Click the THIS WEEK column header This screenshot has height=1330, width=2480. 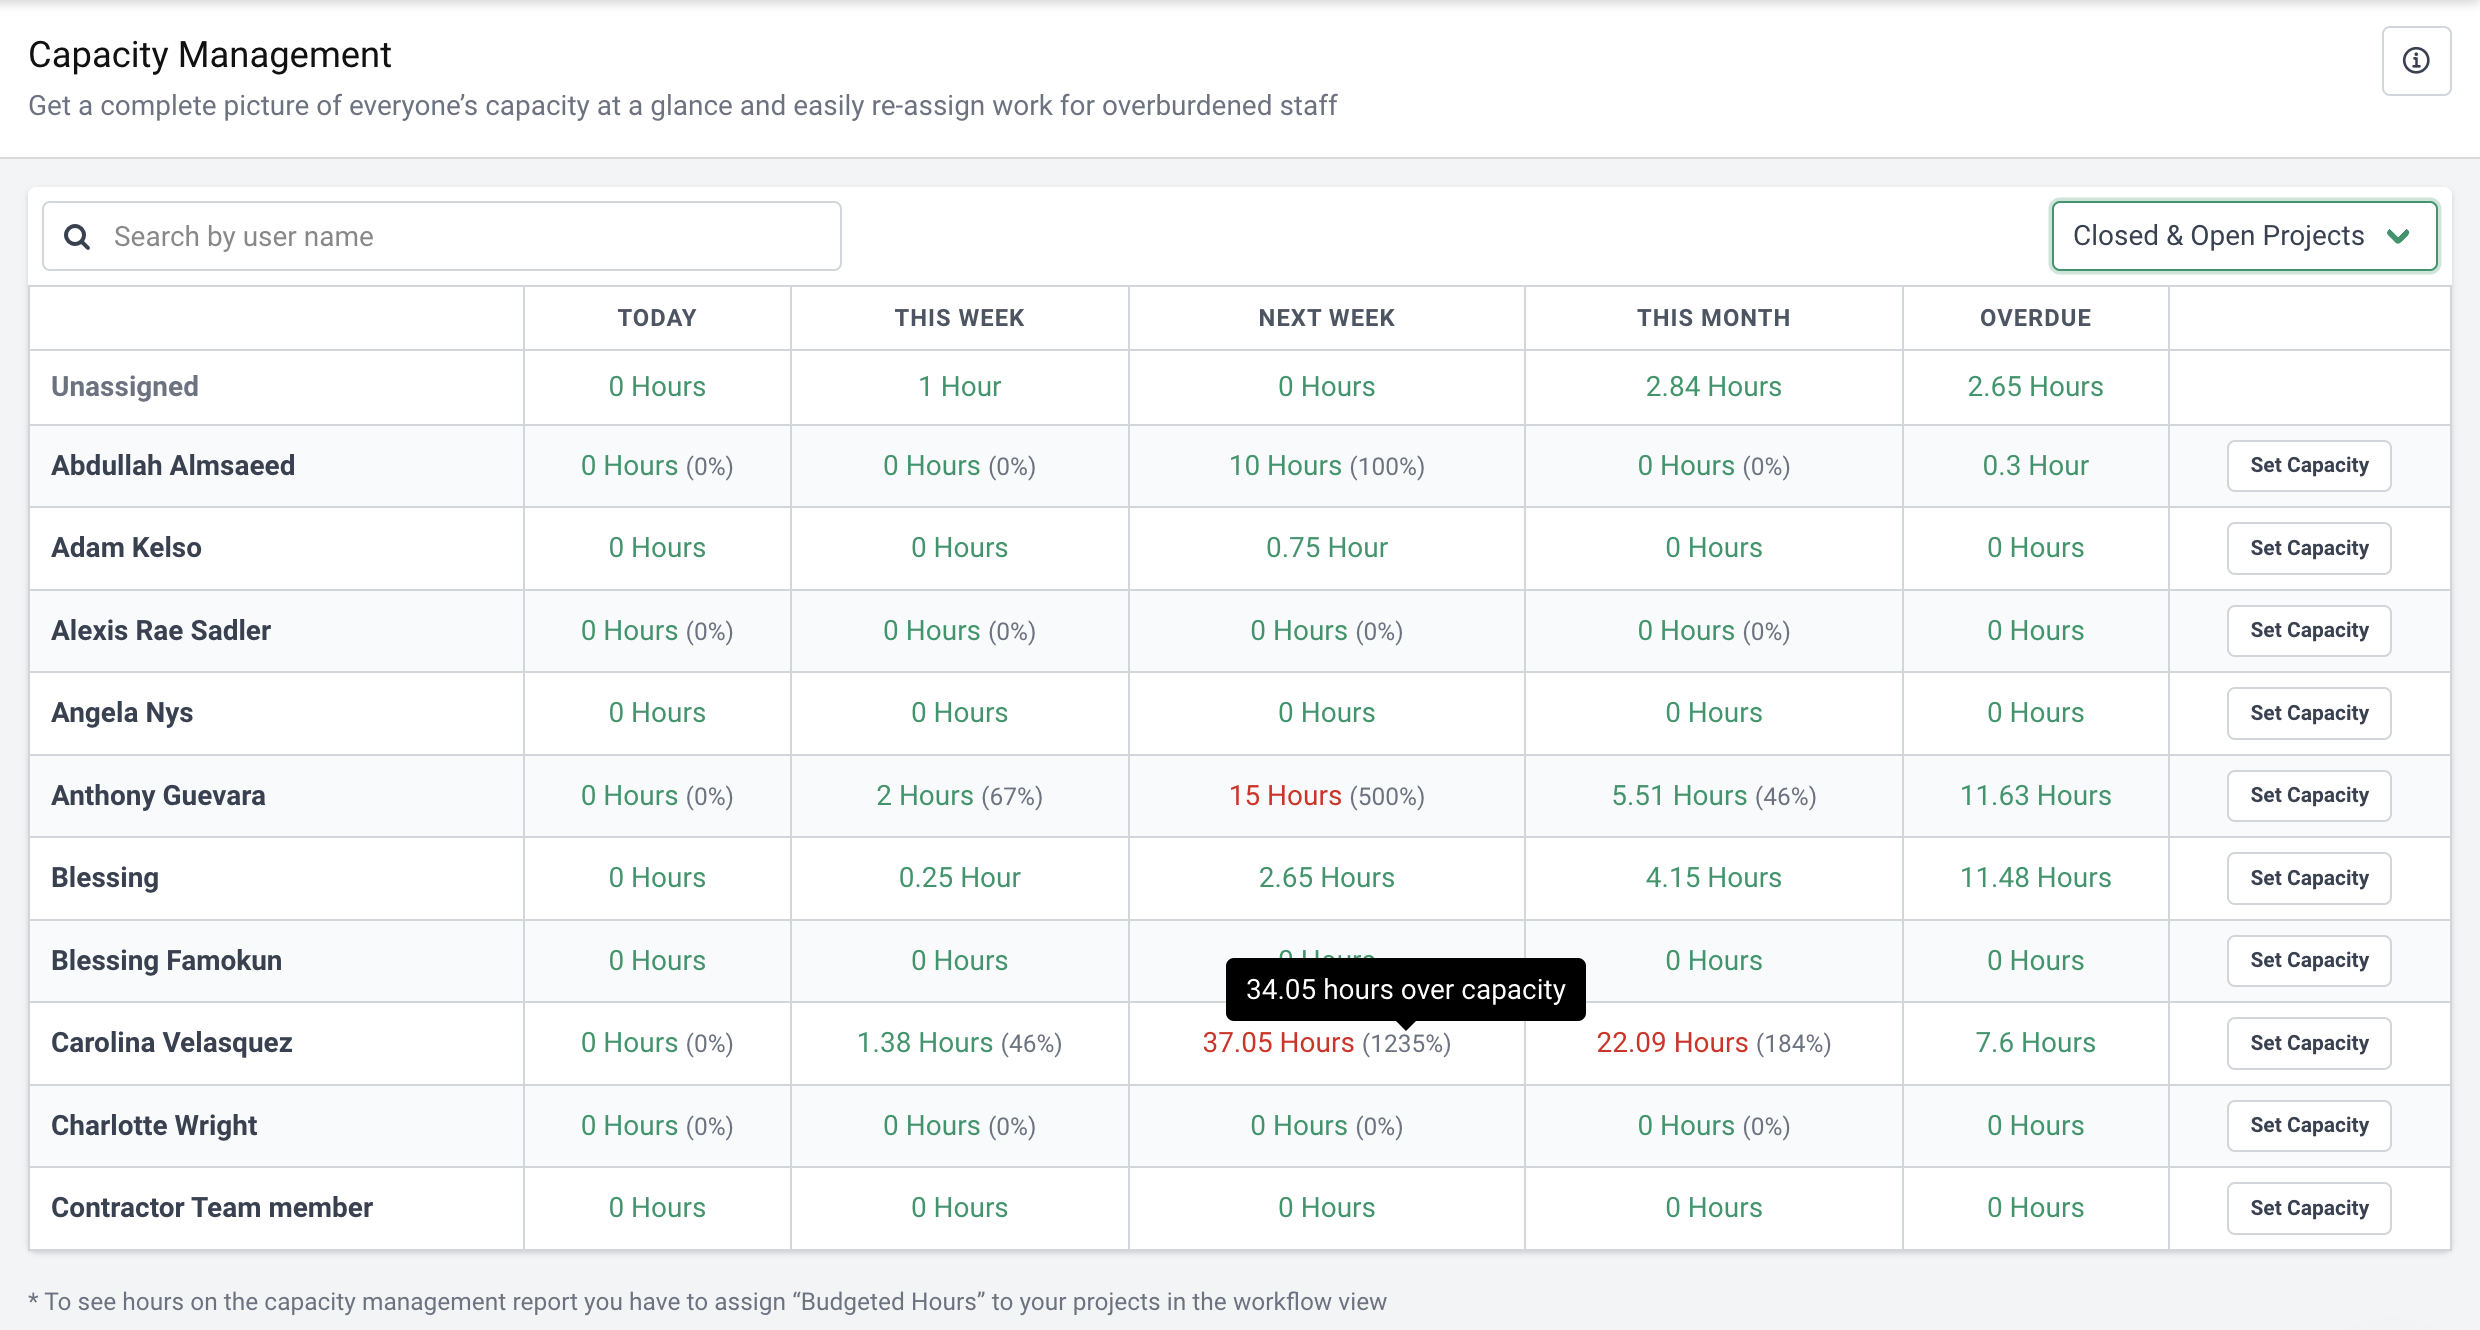pos(959,318)
